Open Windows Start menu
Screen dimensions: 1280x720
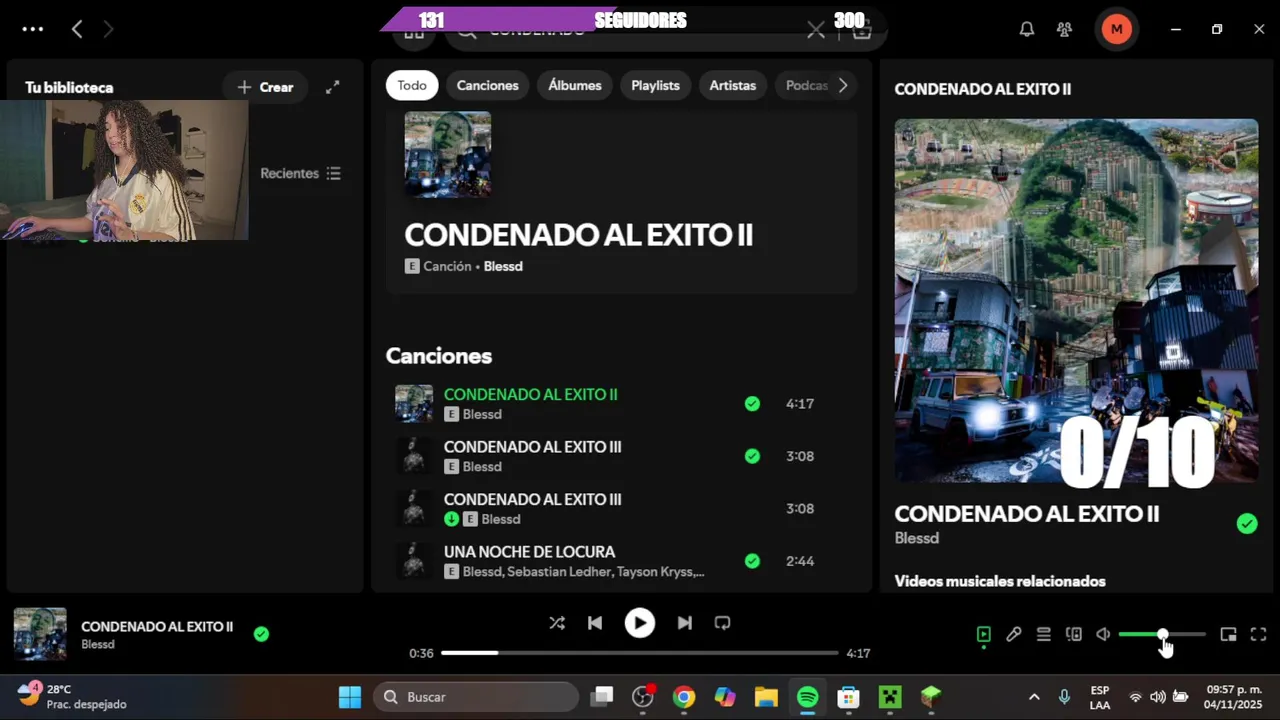click(350, 697)
